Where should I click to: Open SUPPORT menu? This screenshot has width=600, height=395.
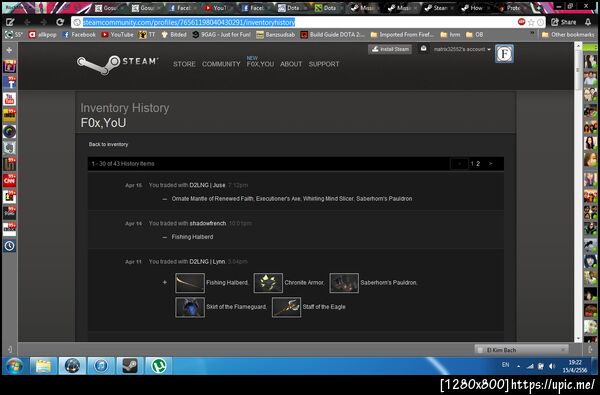324,64
